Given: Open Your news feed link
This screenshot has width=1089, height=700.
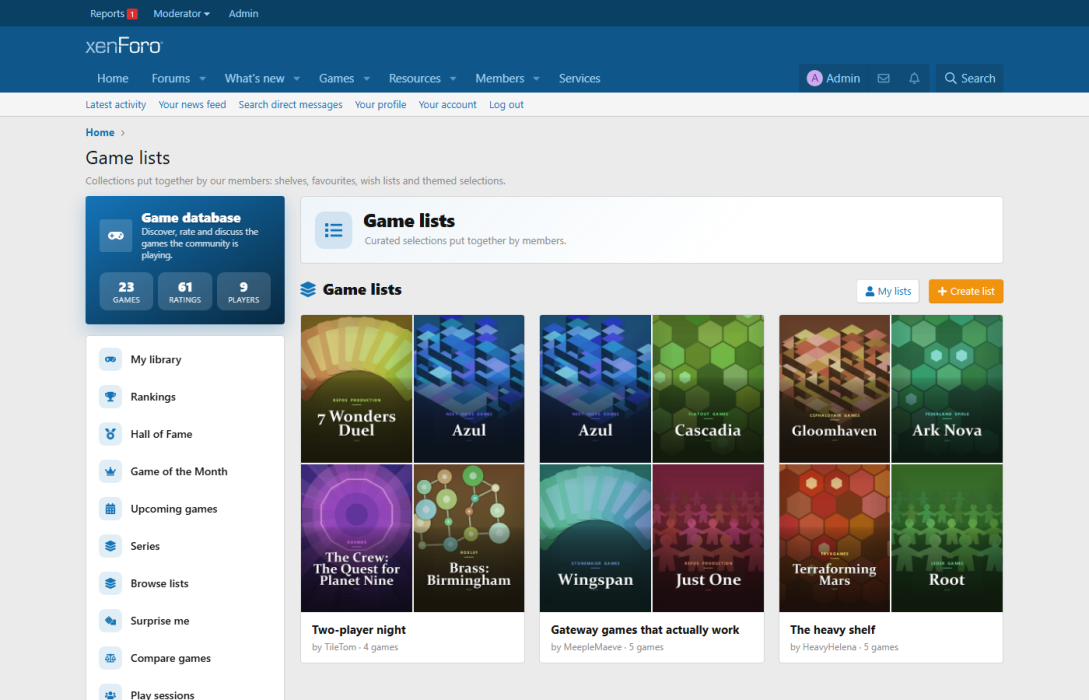Looking at the screenshot, I should click(x=192, y=104).
